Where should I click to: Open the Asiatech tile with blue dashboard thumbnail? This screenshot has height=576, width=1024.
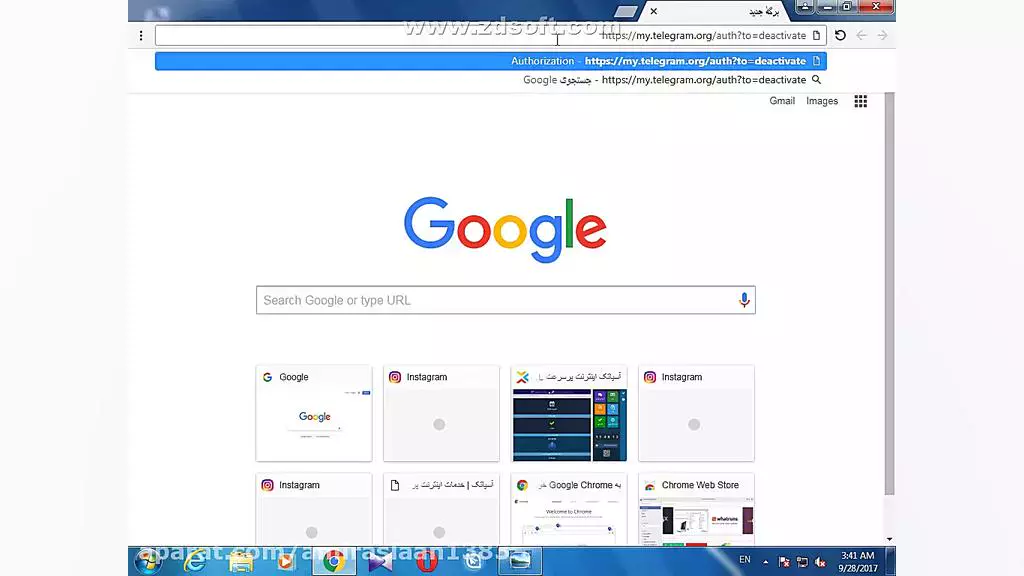(x=569, y=413)
